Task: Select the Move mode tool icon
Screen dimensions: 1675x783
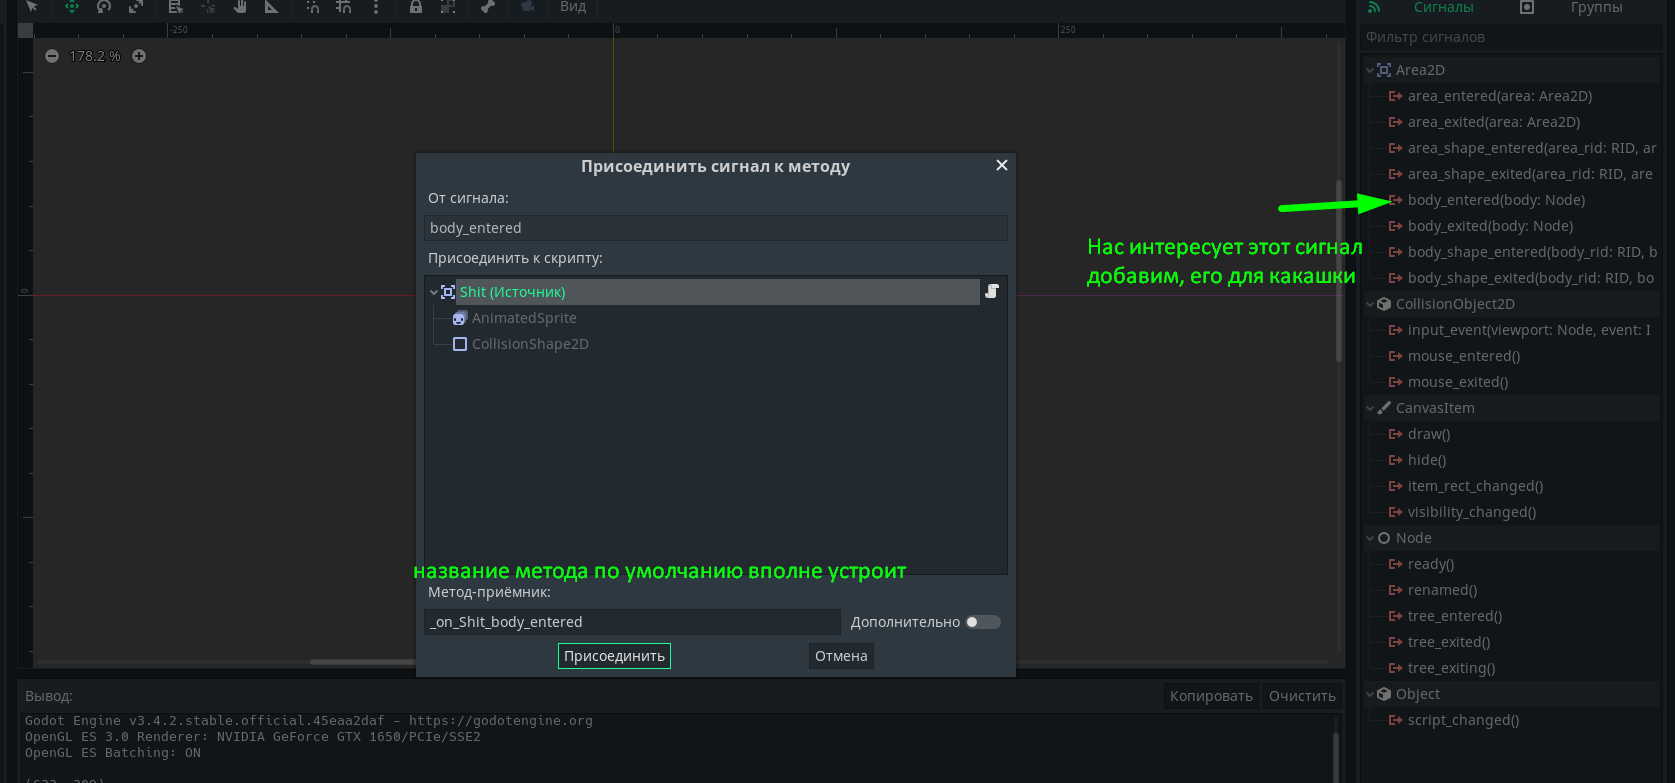Action: tap(71, 7)
